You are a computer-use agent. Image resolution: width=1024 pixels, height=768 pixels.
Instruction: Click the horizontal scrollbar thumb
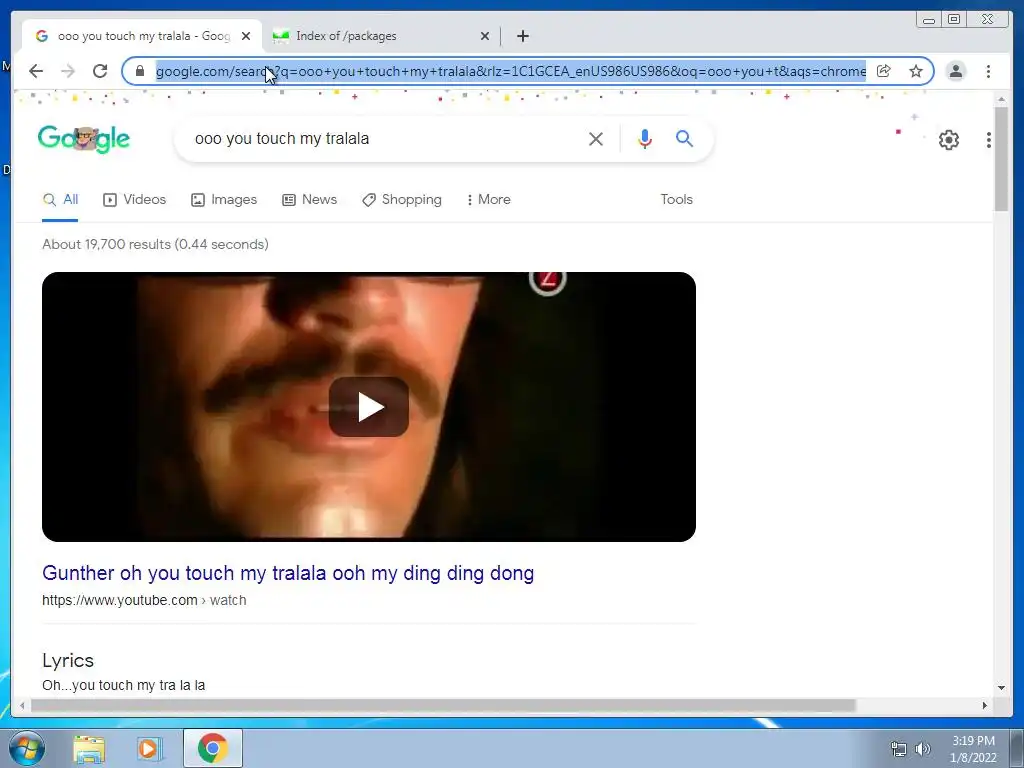pyautogui.click(x=443, y=705)
